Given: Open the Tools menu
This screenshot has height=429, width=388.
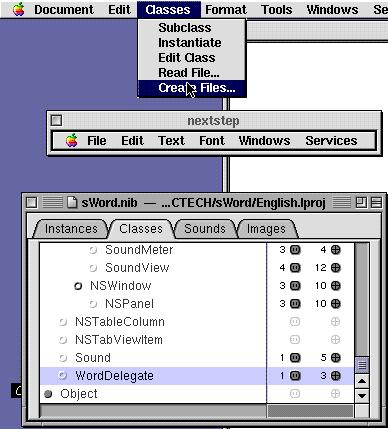Looking at the screenshot, I should coord(276,10).
